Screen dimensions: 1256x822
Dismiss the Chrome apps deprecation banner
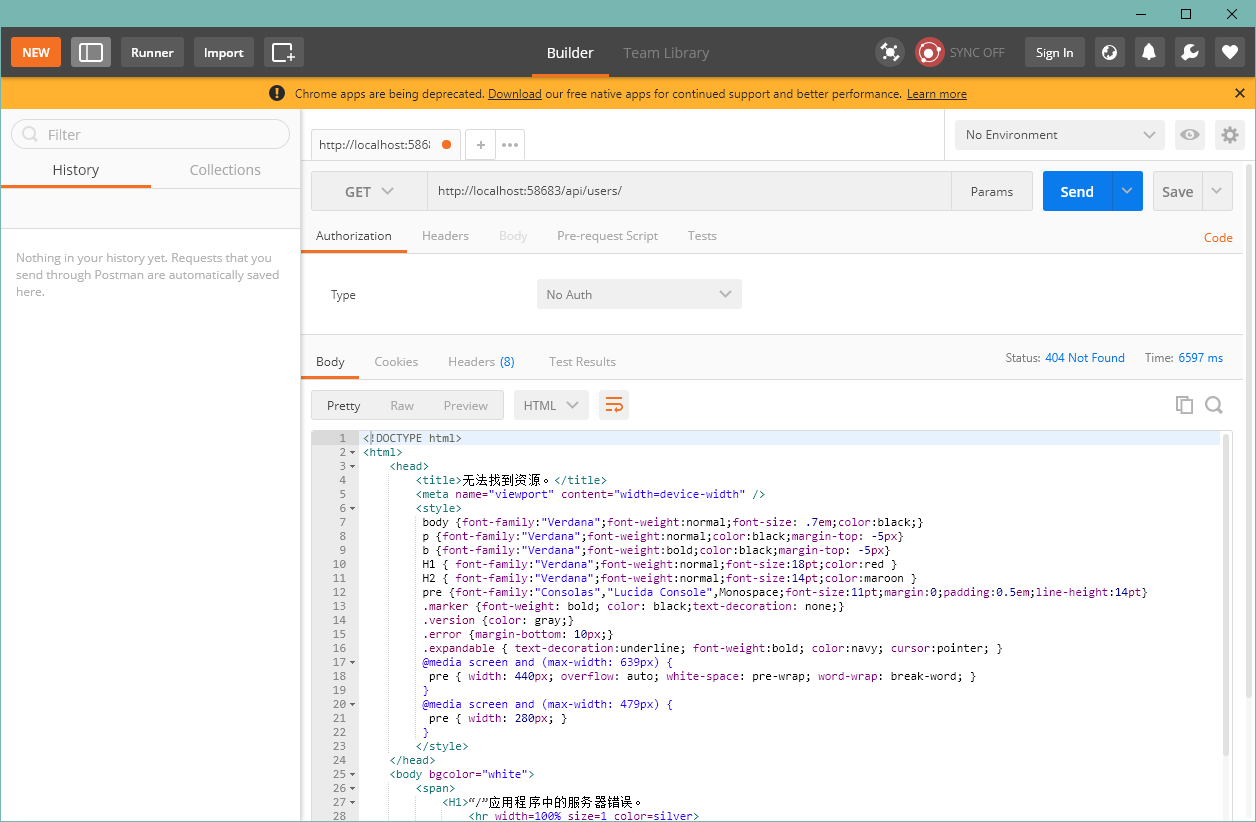pyautogui.click(x=1240, y=93)
